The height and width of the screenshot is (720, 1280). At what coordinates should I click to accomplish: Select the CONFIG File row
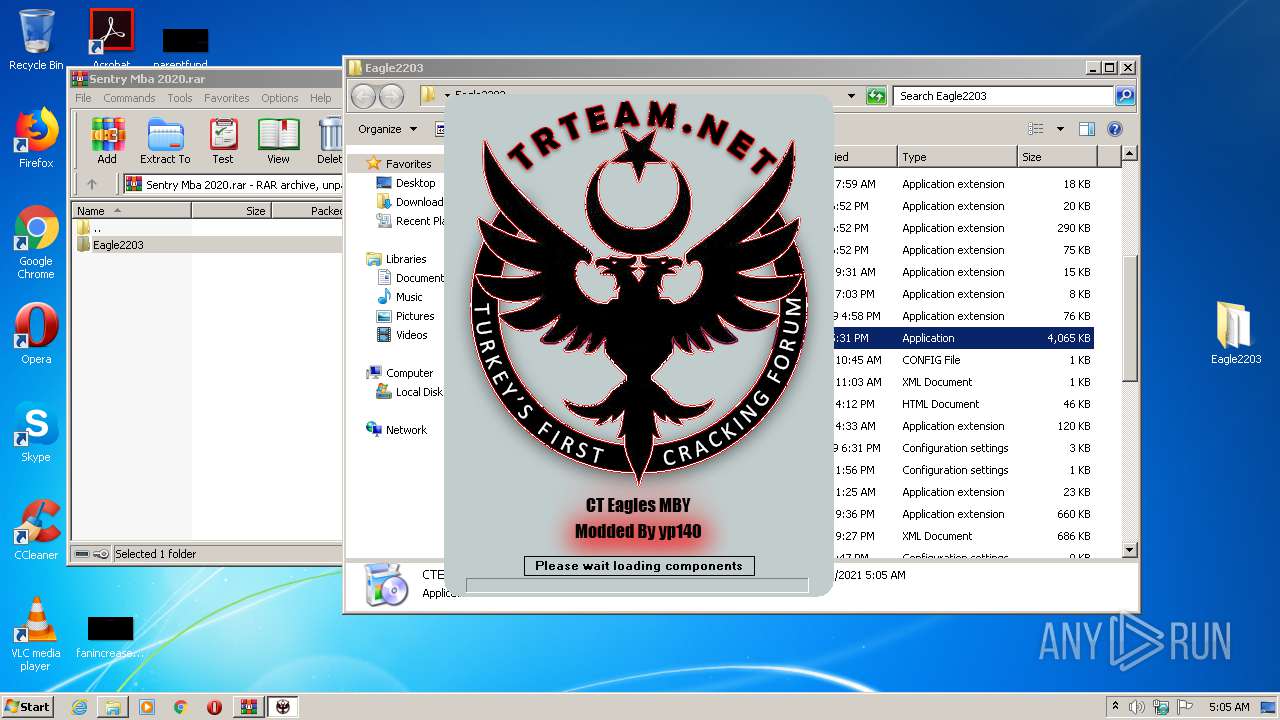click(x=964, y=360)
